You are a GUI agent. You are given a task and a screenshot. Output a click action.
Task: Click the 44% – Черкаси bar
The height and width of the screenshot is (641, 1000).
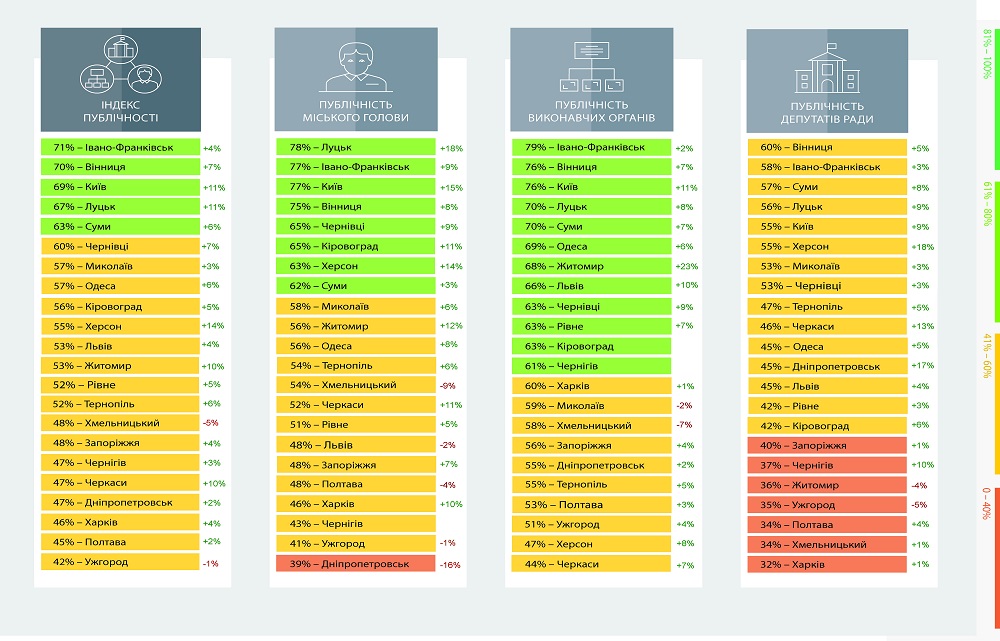591,564
